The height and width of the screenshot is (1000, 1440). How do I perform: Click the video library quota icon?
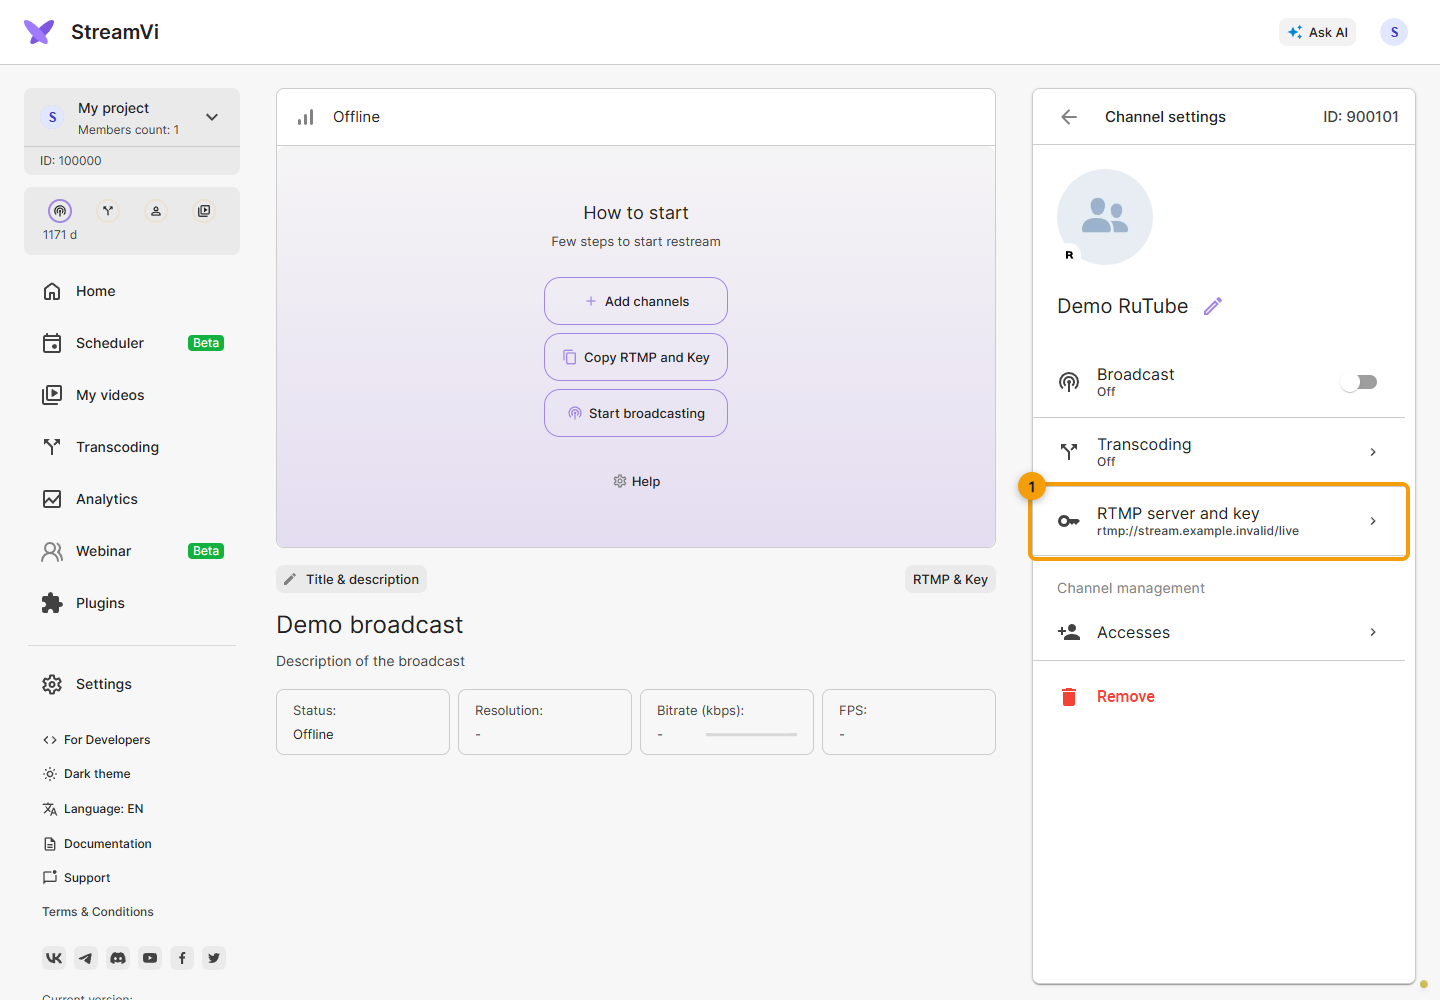pyautogui.click(x=204, y=211)
